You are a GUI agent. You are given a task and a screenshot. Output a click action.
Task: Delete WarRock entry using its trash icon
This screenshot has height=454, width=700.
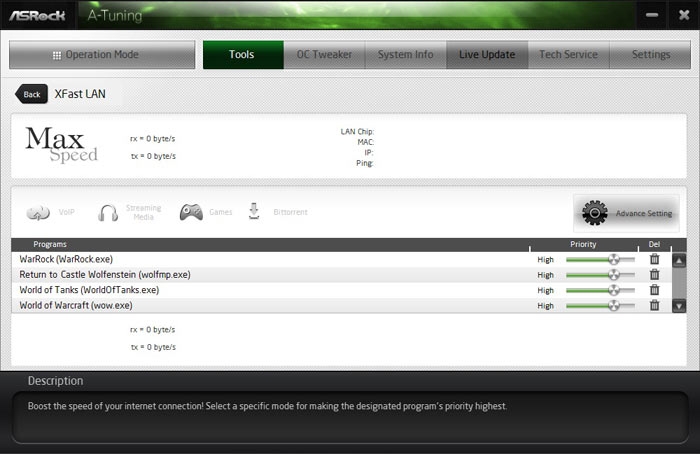654,259
